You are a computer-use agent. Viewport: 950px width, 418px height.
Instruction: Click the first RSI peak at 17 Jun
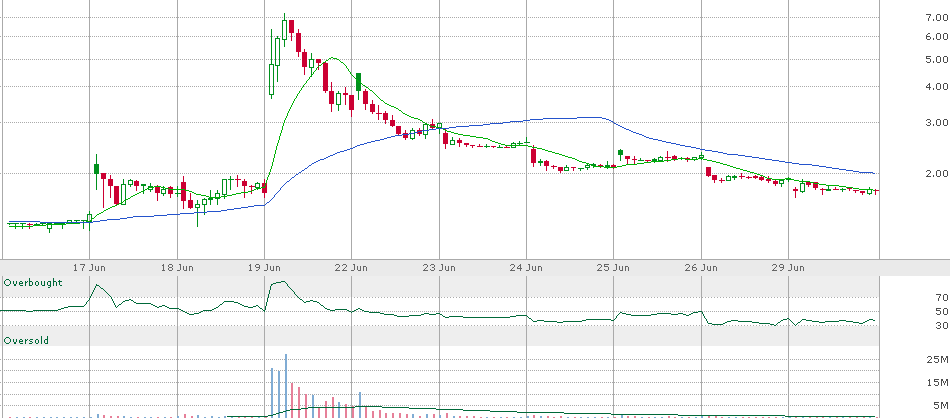coord(98,285)
